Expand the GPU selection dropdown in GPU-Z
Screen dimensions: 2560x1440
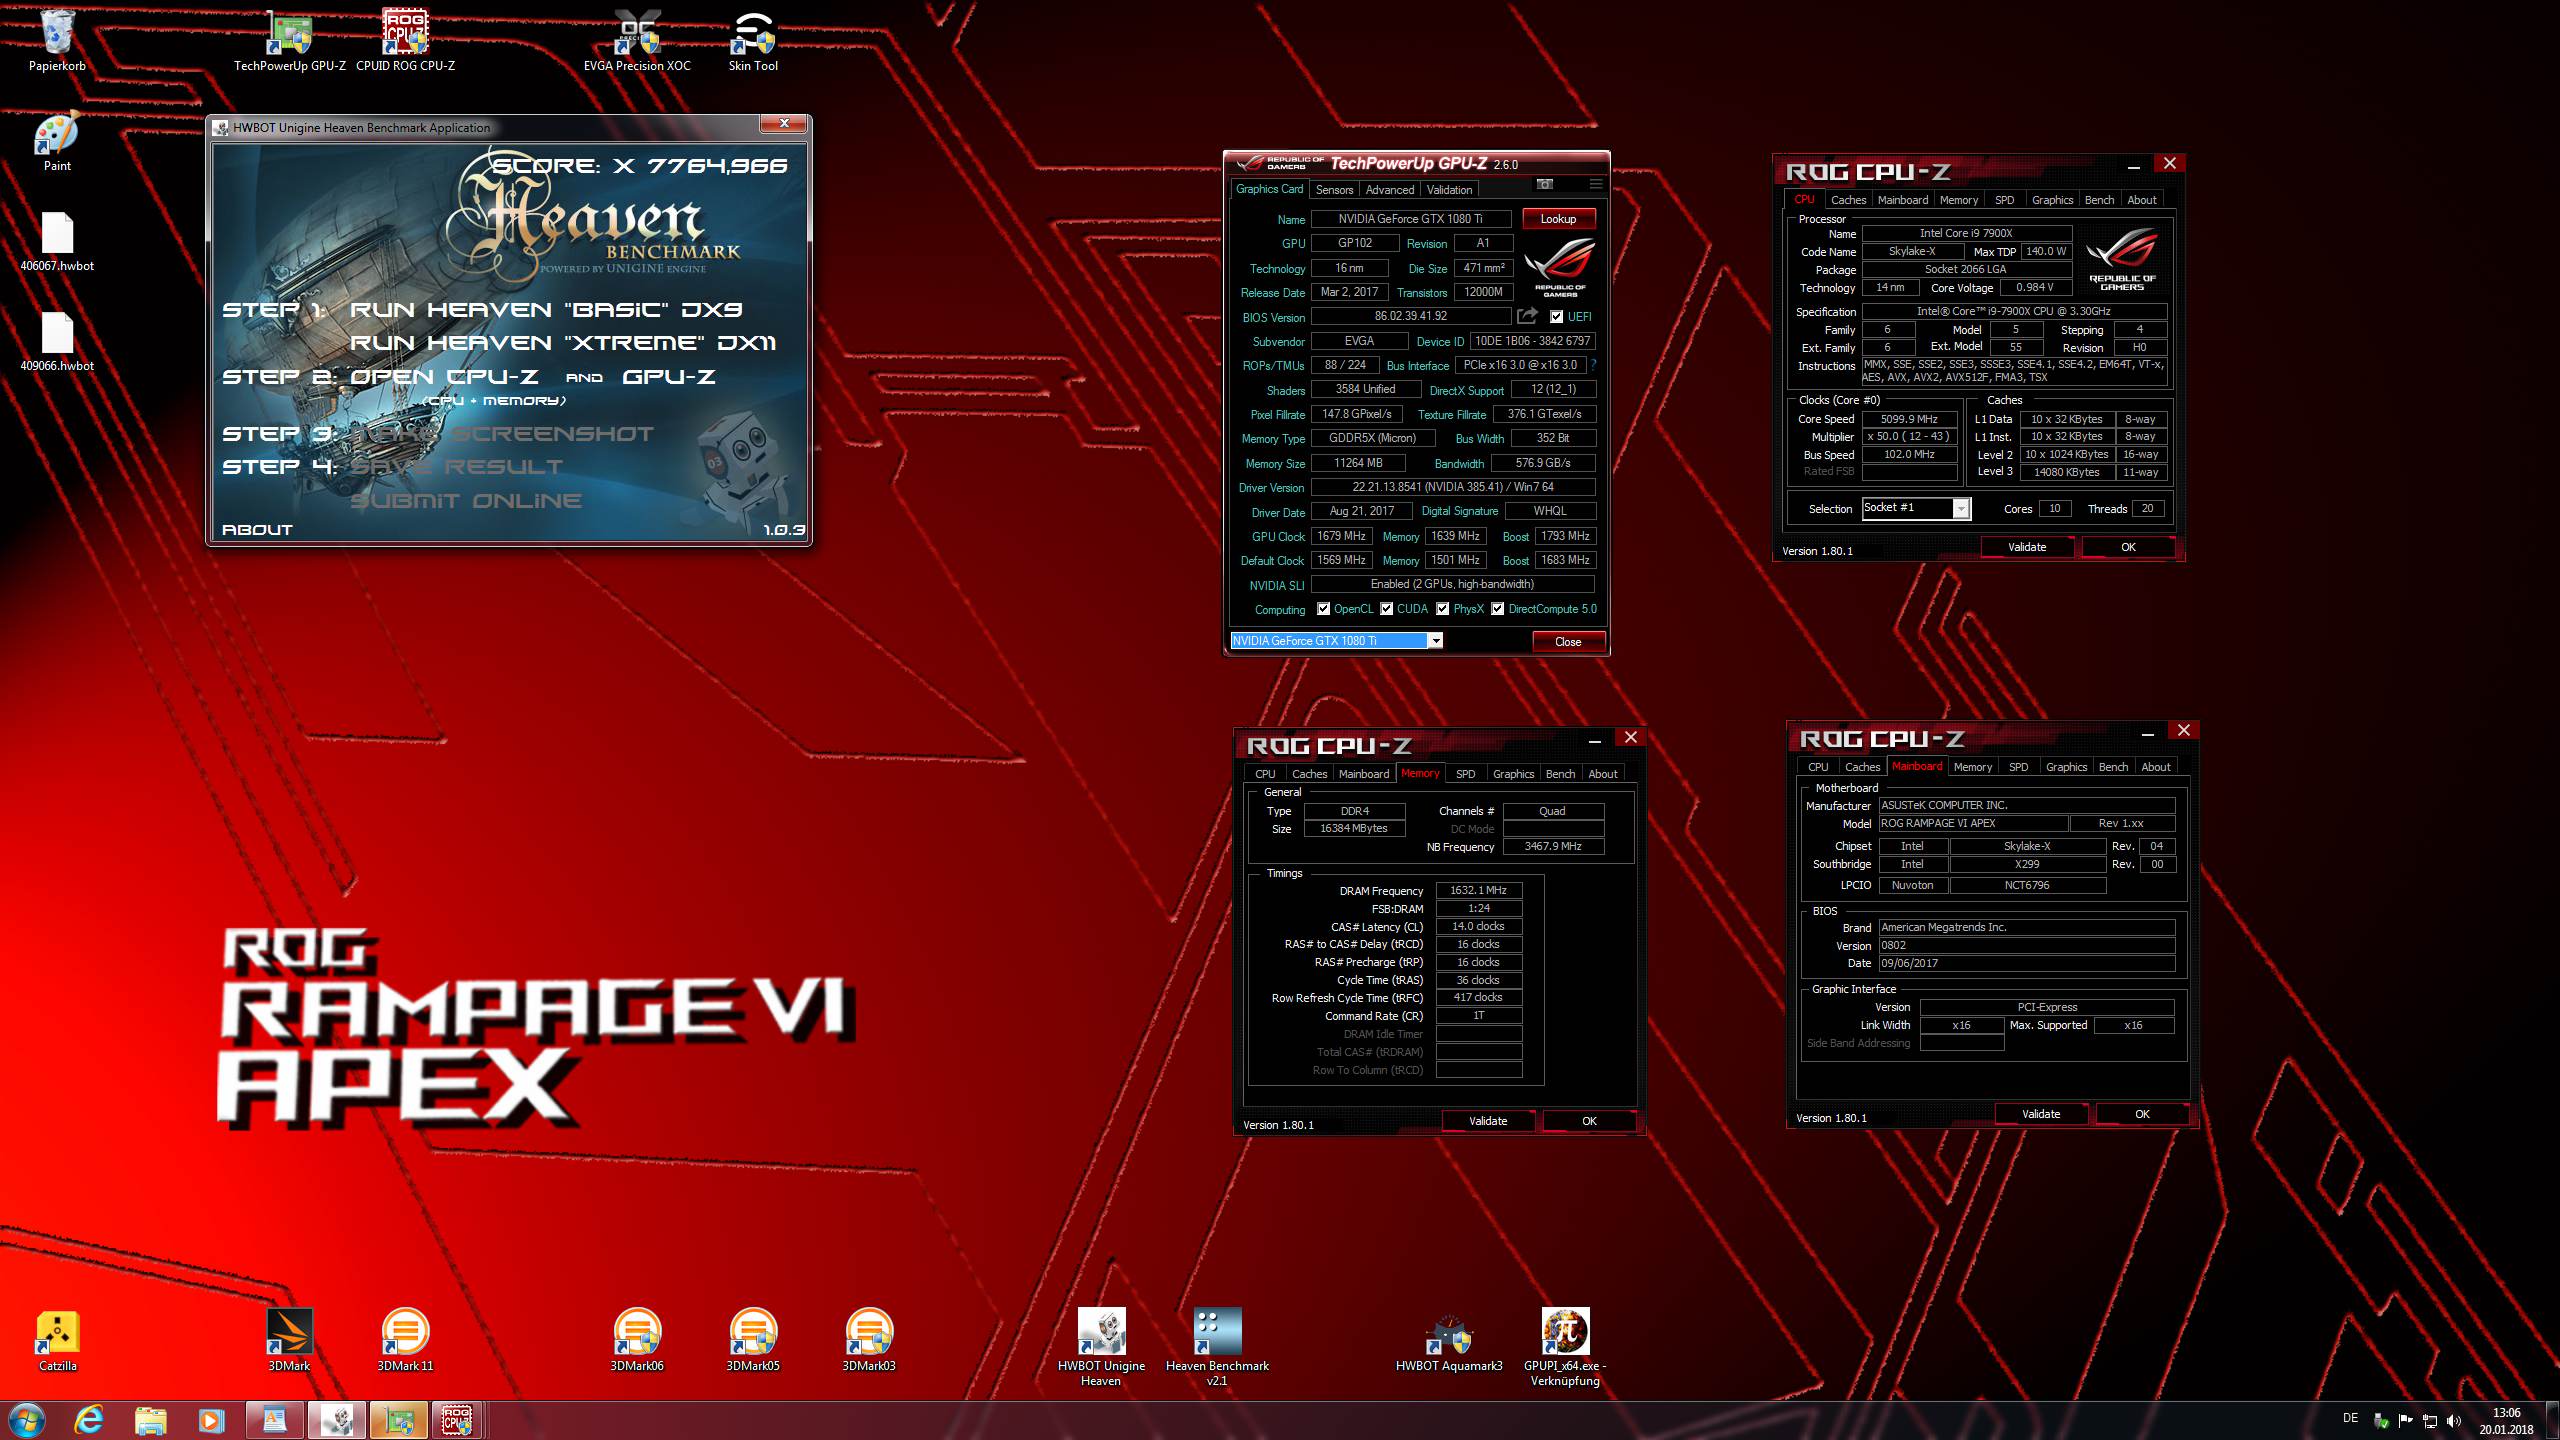pos(1435,641)
